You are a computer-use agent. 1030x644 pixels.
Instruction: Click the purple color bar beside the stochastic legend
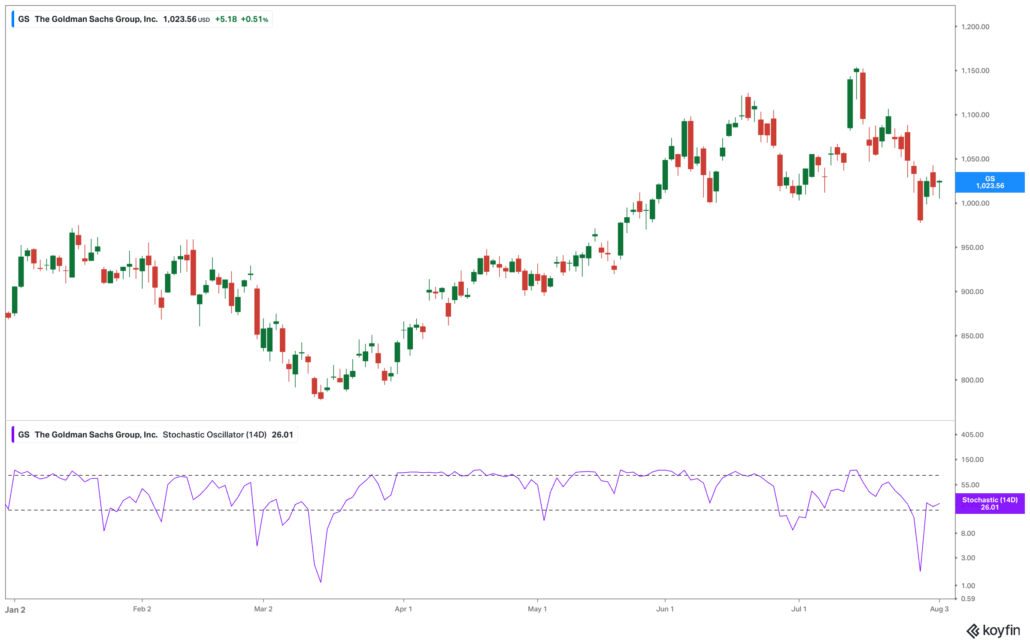tap(13, 434)
